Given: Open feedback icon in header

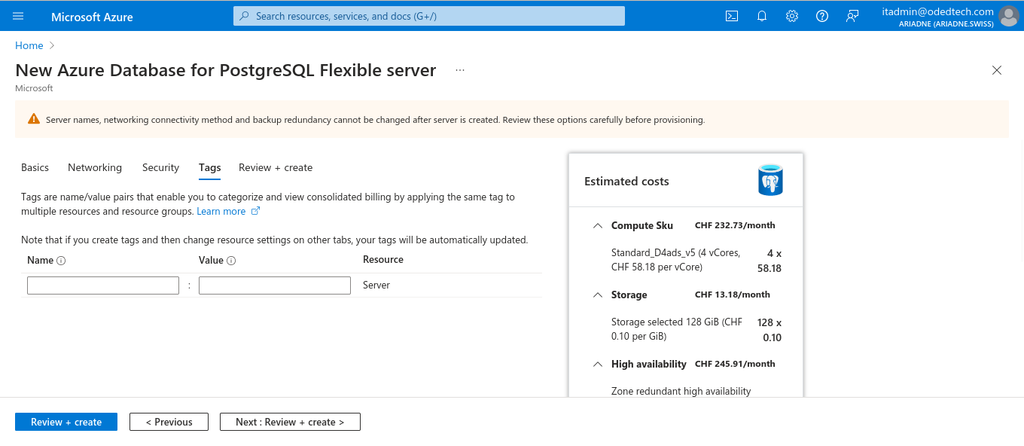Looking at the screenshot, I should (852, 16).
